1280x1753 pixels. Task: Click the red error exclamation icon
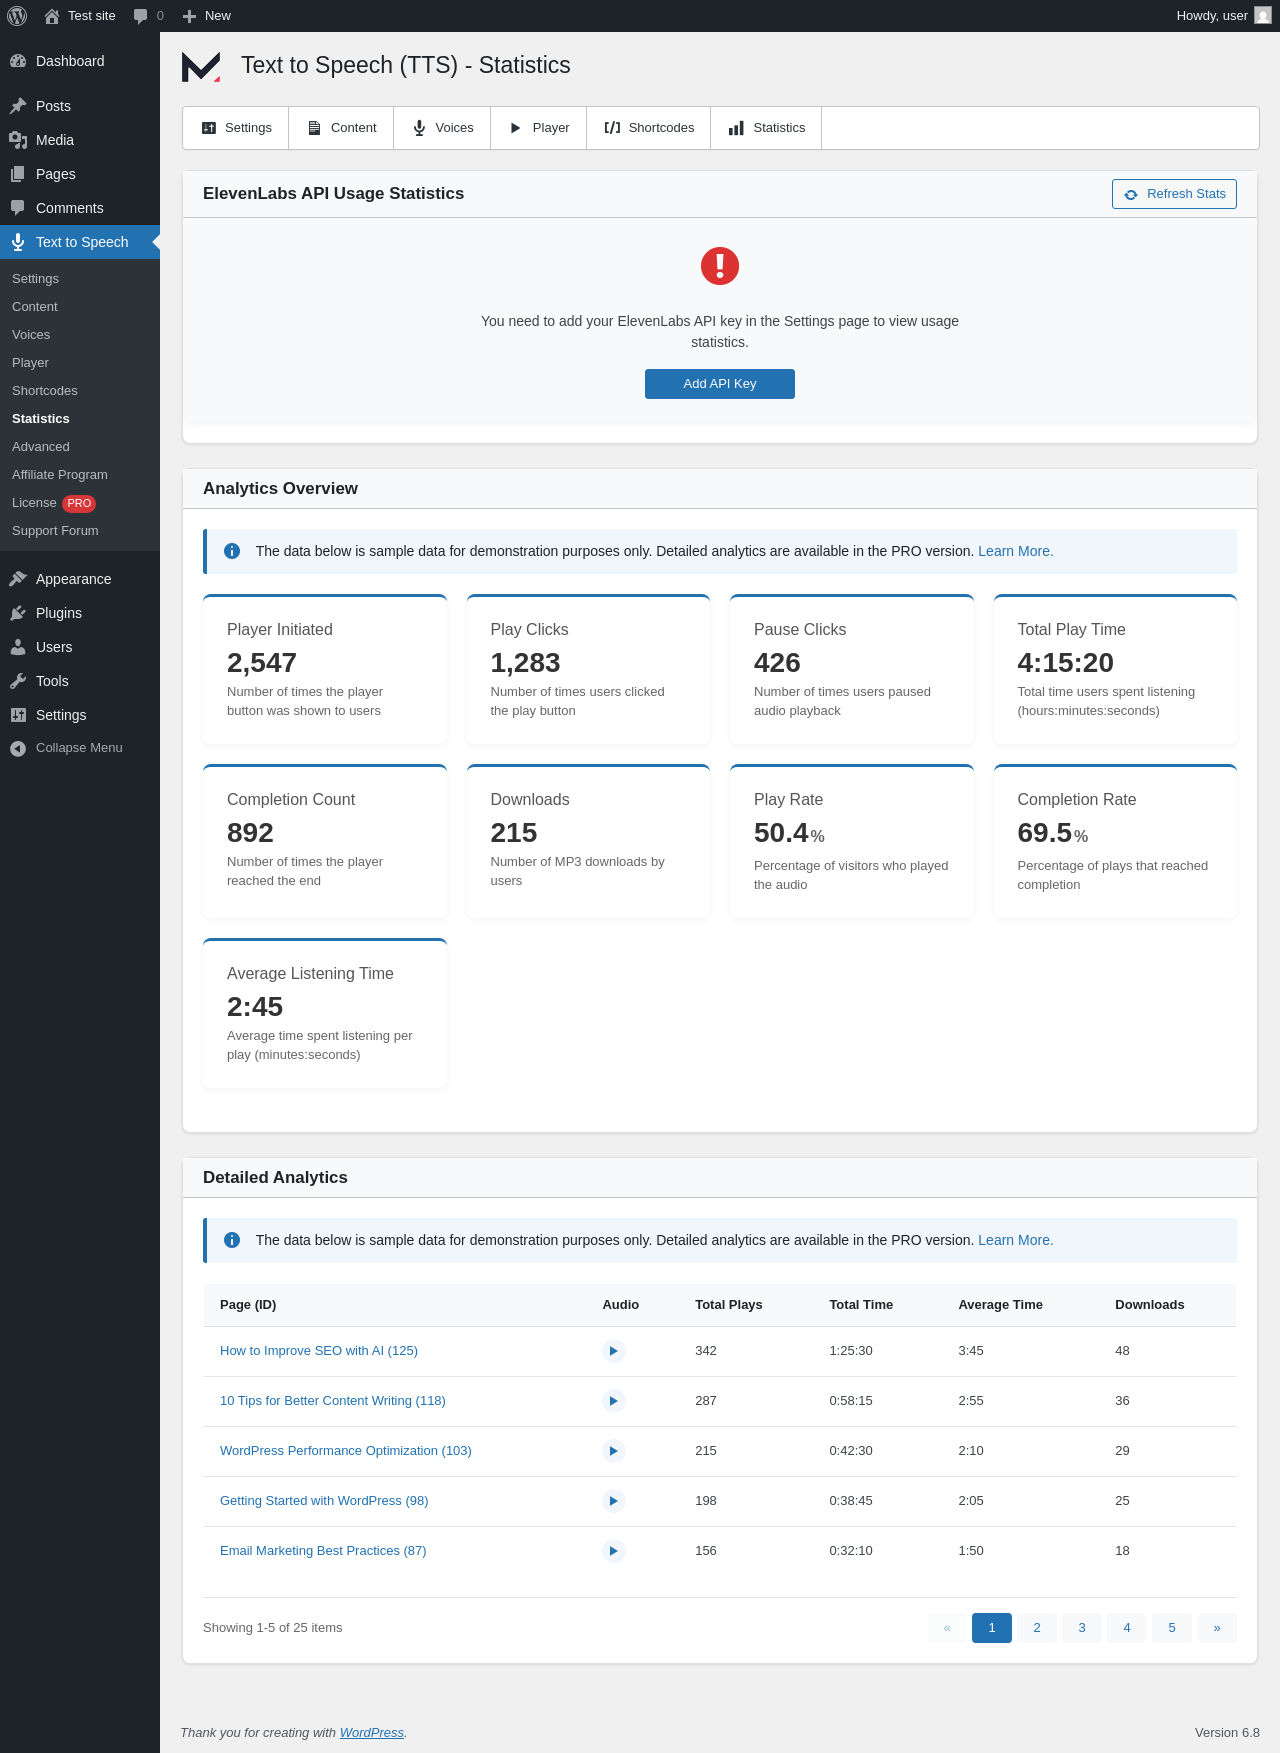(720, 266)
